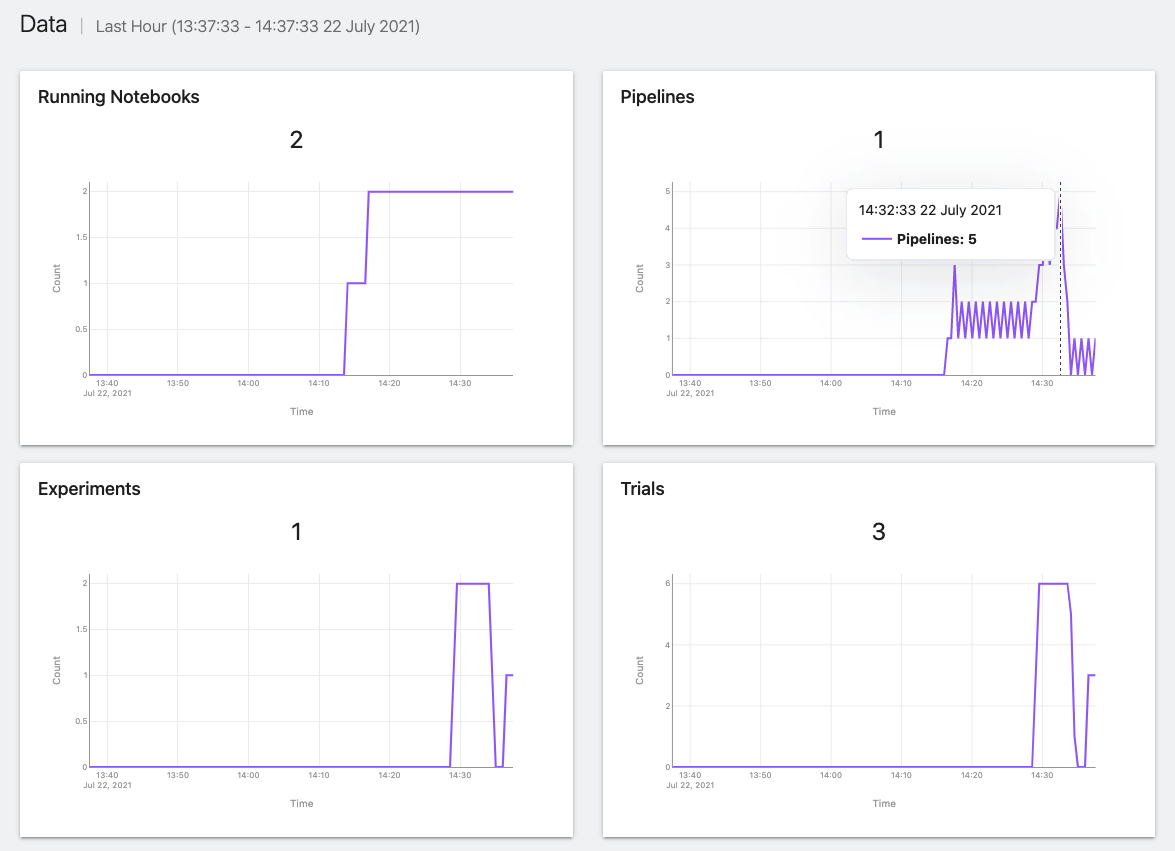Select the Experiments card title
The image size is (1175, 851).
click(89, 489)
